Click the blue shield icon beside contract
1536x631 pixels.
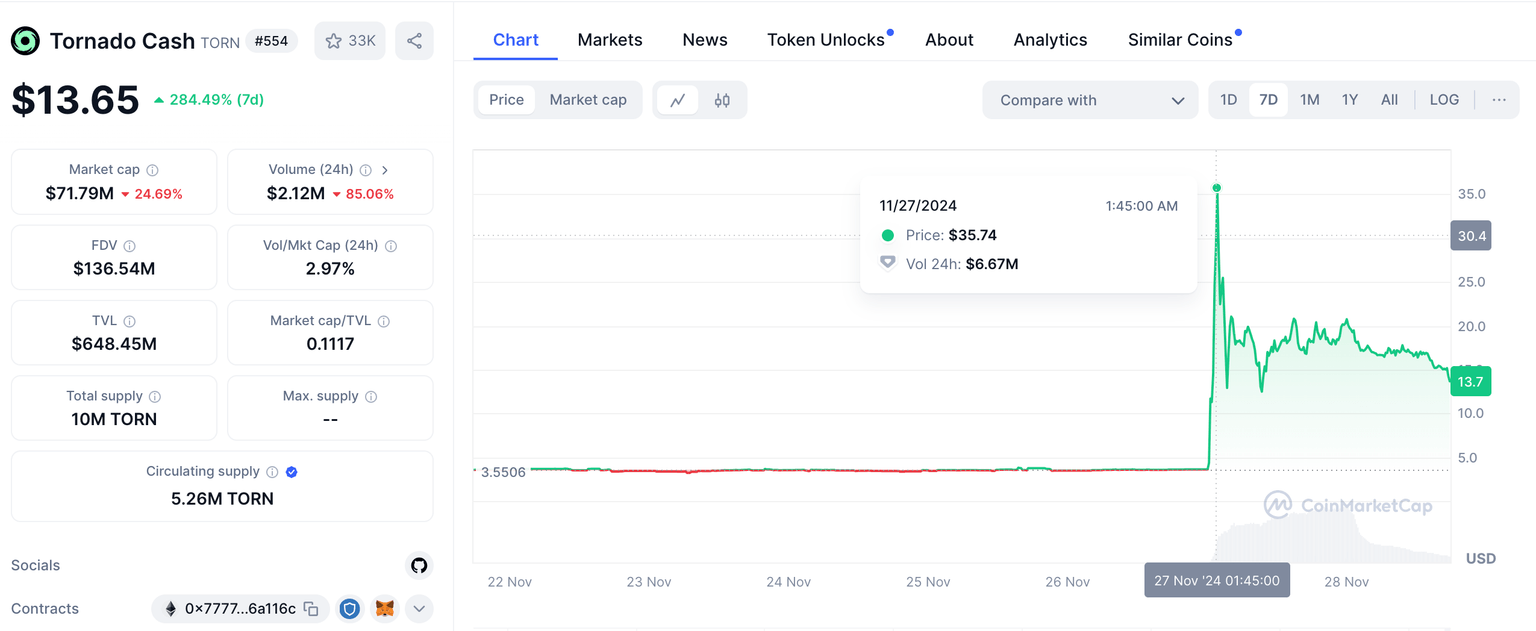point(349,608)
